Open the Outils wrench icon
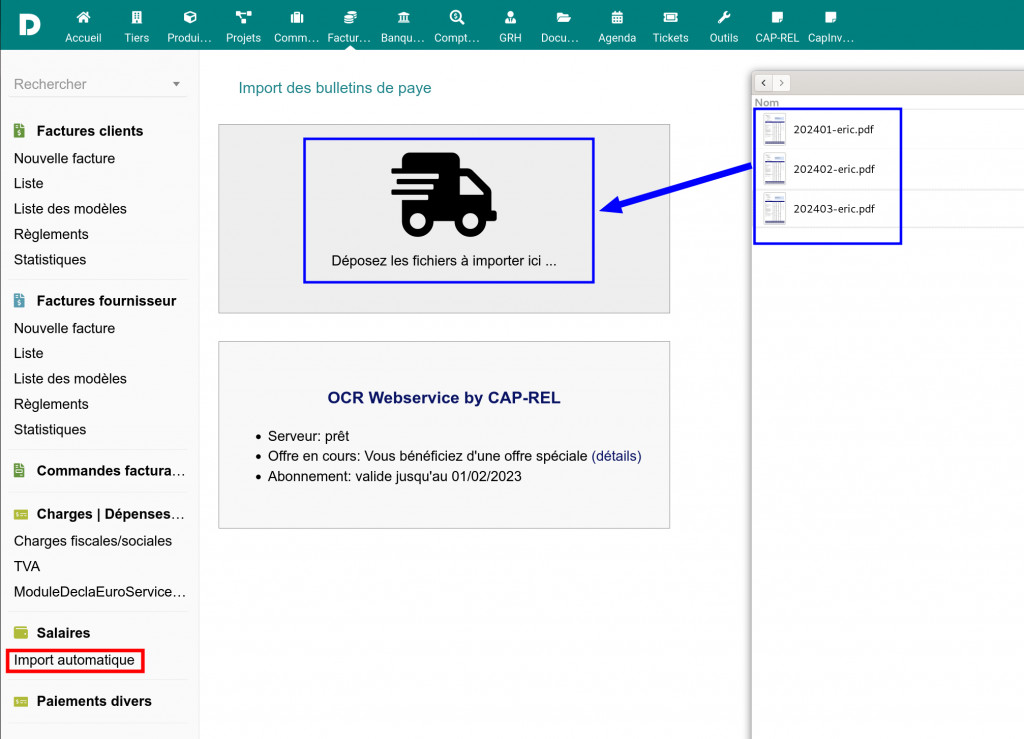This screenshot has height=739, width=1024. click(x=724, y=18)
